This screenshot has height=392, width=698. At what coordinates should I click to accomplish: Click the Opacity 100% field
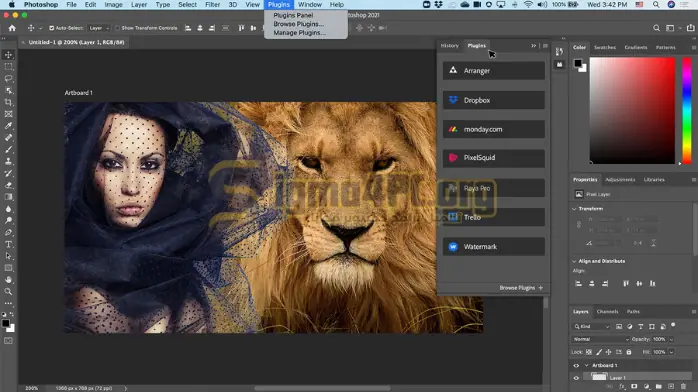click(659, 339)
